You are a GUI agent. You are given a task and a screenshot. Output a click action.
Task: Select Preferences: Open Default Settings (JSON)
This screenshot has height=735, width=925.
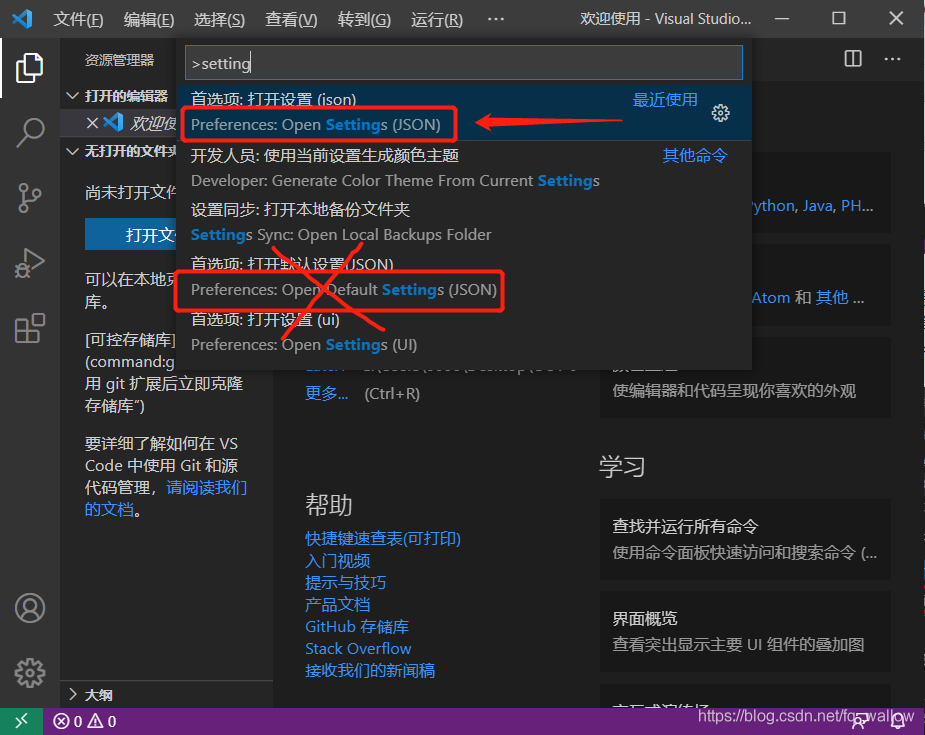(x=464, y=277)
